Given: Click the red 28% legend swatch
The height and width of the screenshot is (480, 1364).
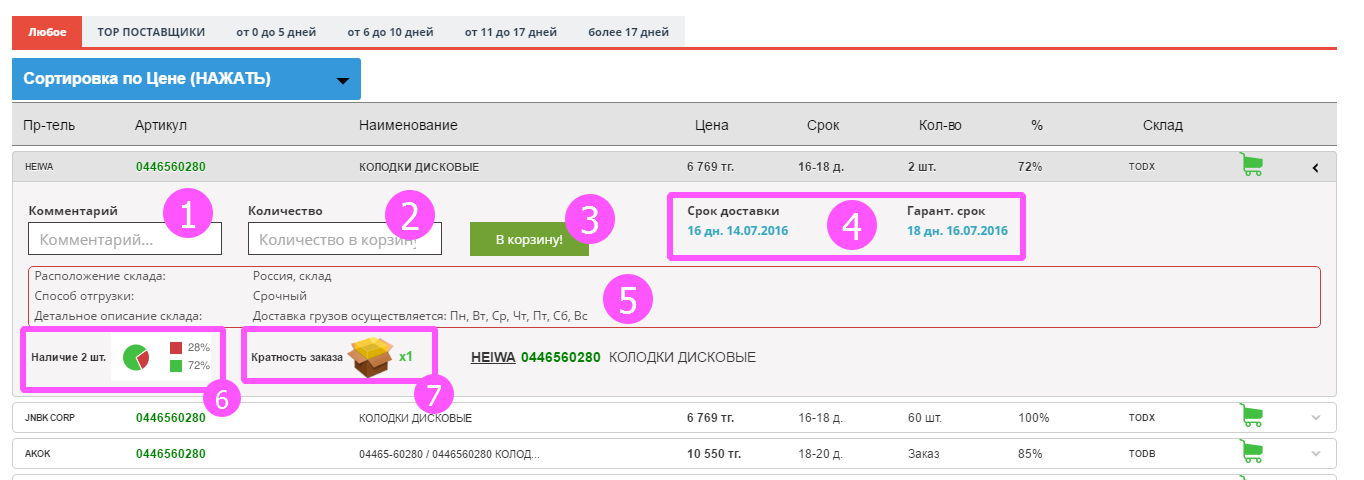Looking at the screenshot, I should (x=176, y=348).
